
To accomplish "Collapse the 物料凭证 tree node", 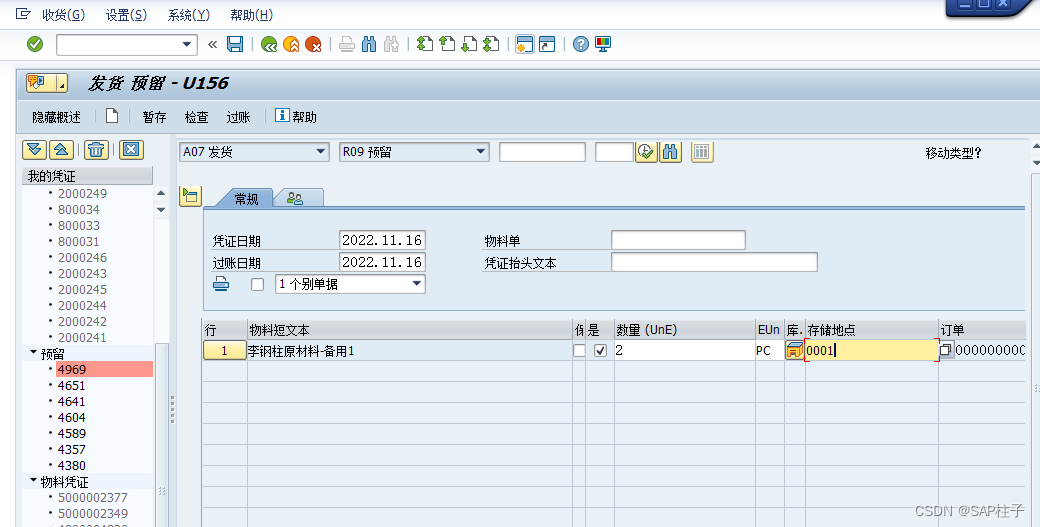I will click(x=33, y=481).
